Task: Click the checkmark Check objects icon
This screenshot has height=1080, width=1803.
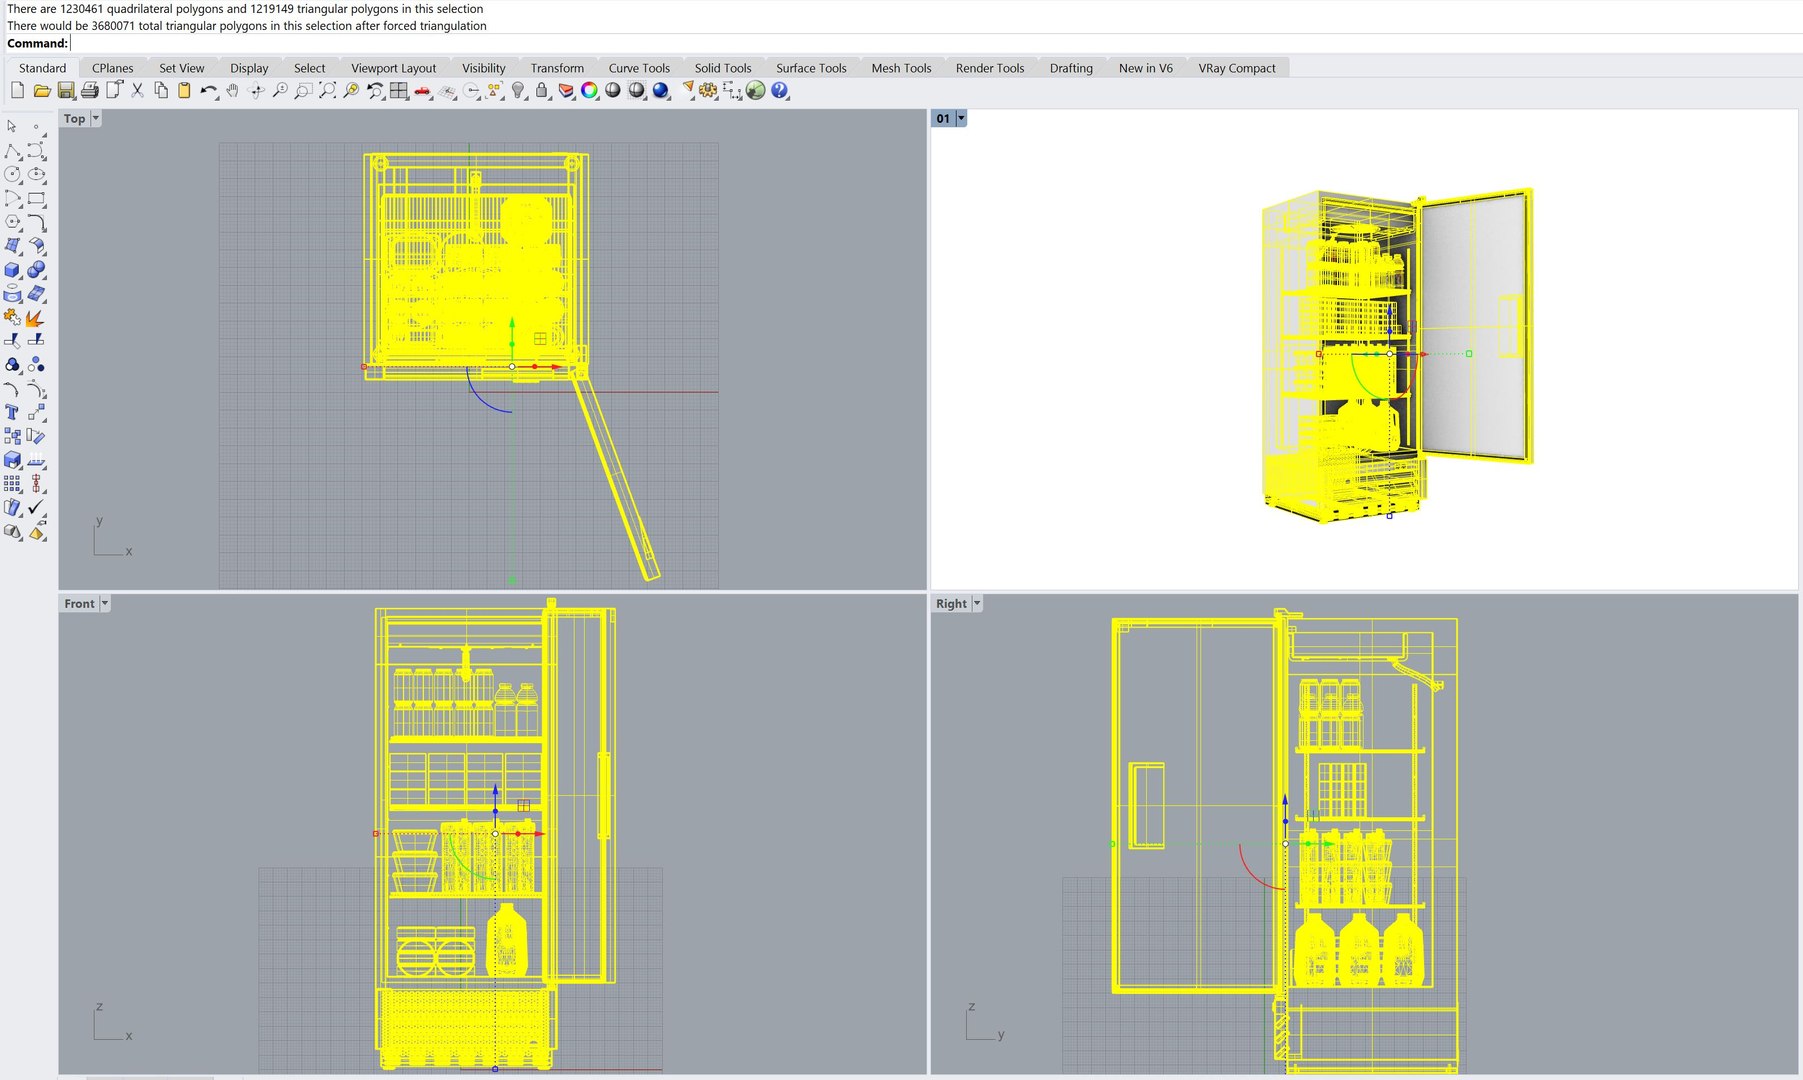Action: pyautogui.click(x=36, y=508)
